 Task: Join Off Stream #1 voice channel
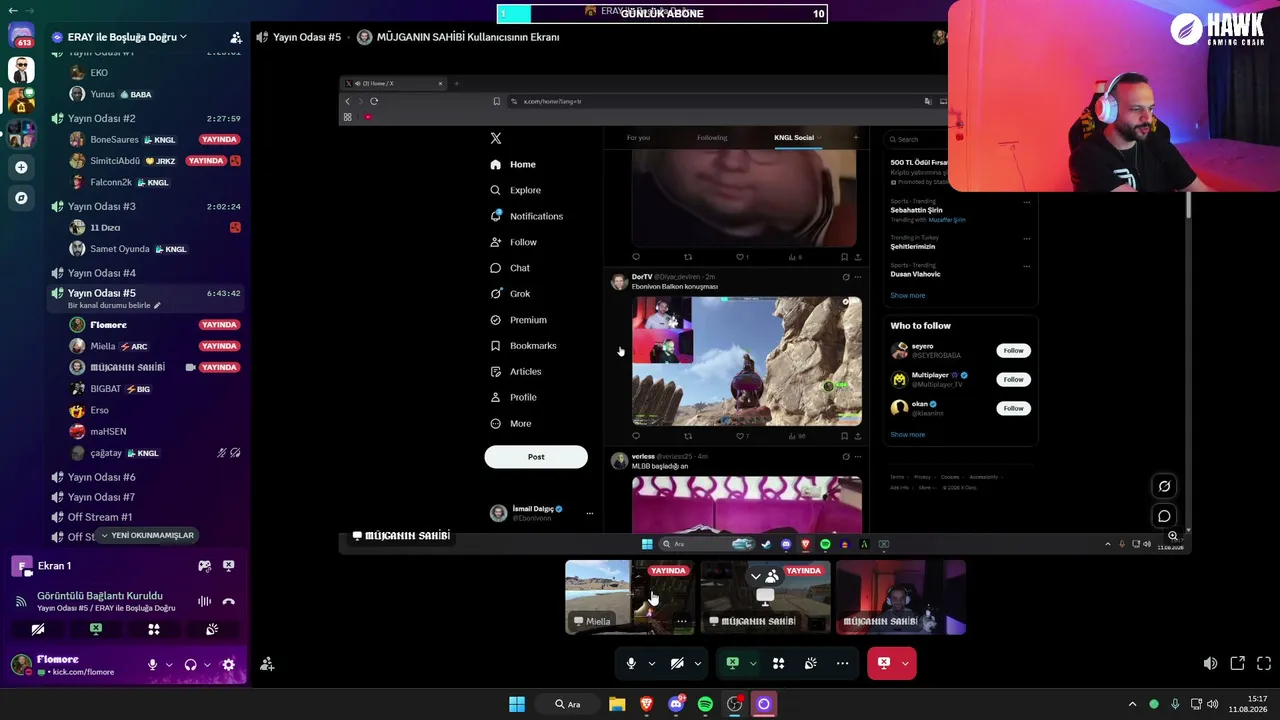pyautogui.click(x=146, y=517)
